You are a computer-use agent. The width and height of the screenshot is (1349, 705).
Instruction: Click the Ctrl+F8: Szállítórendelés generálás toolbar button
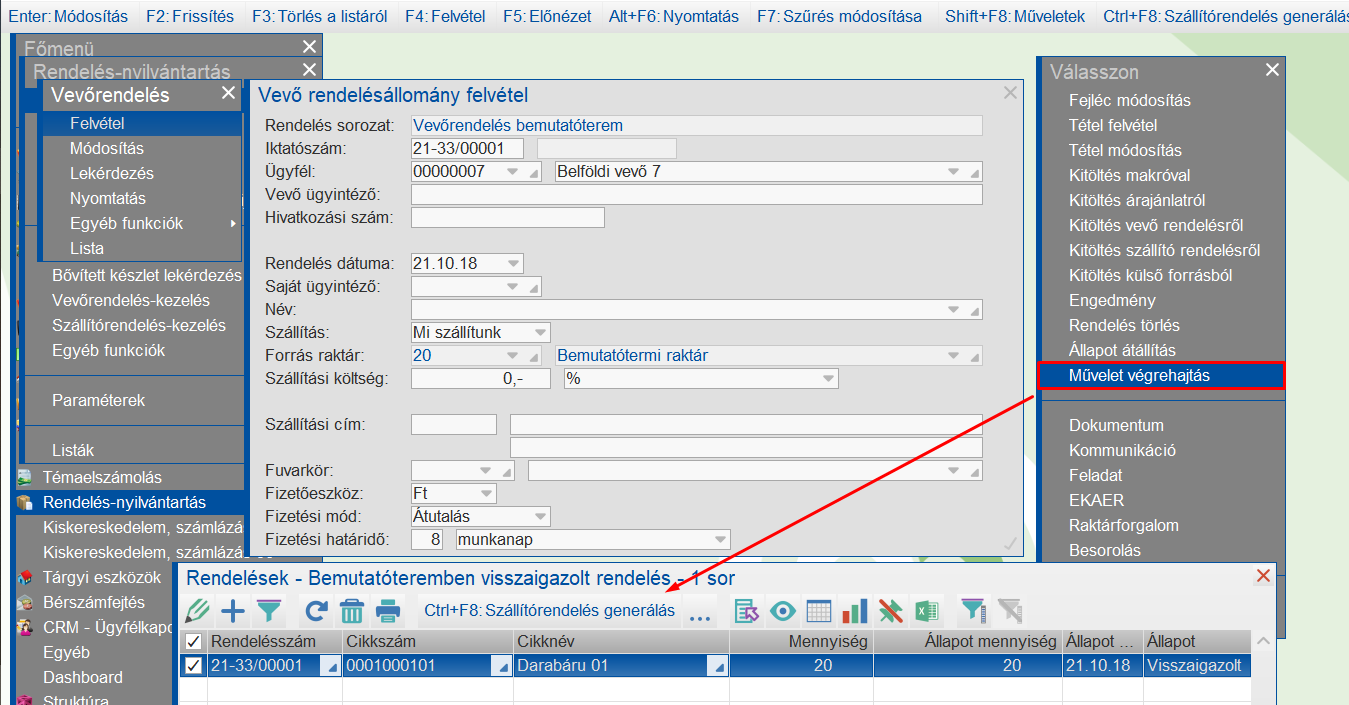(x=549, y=610)
